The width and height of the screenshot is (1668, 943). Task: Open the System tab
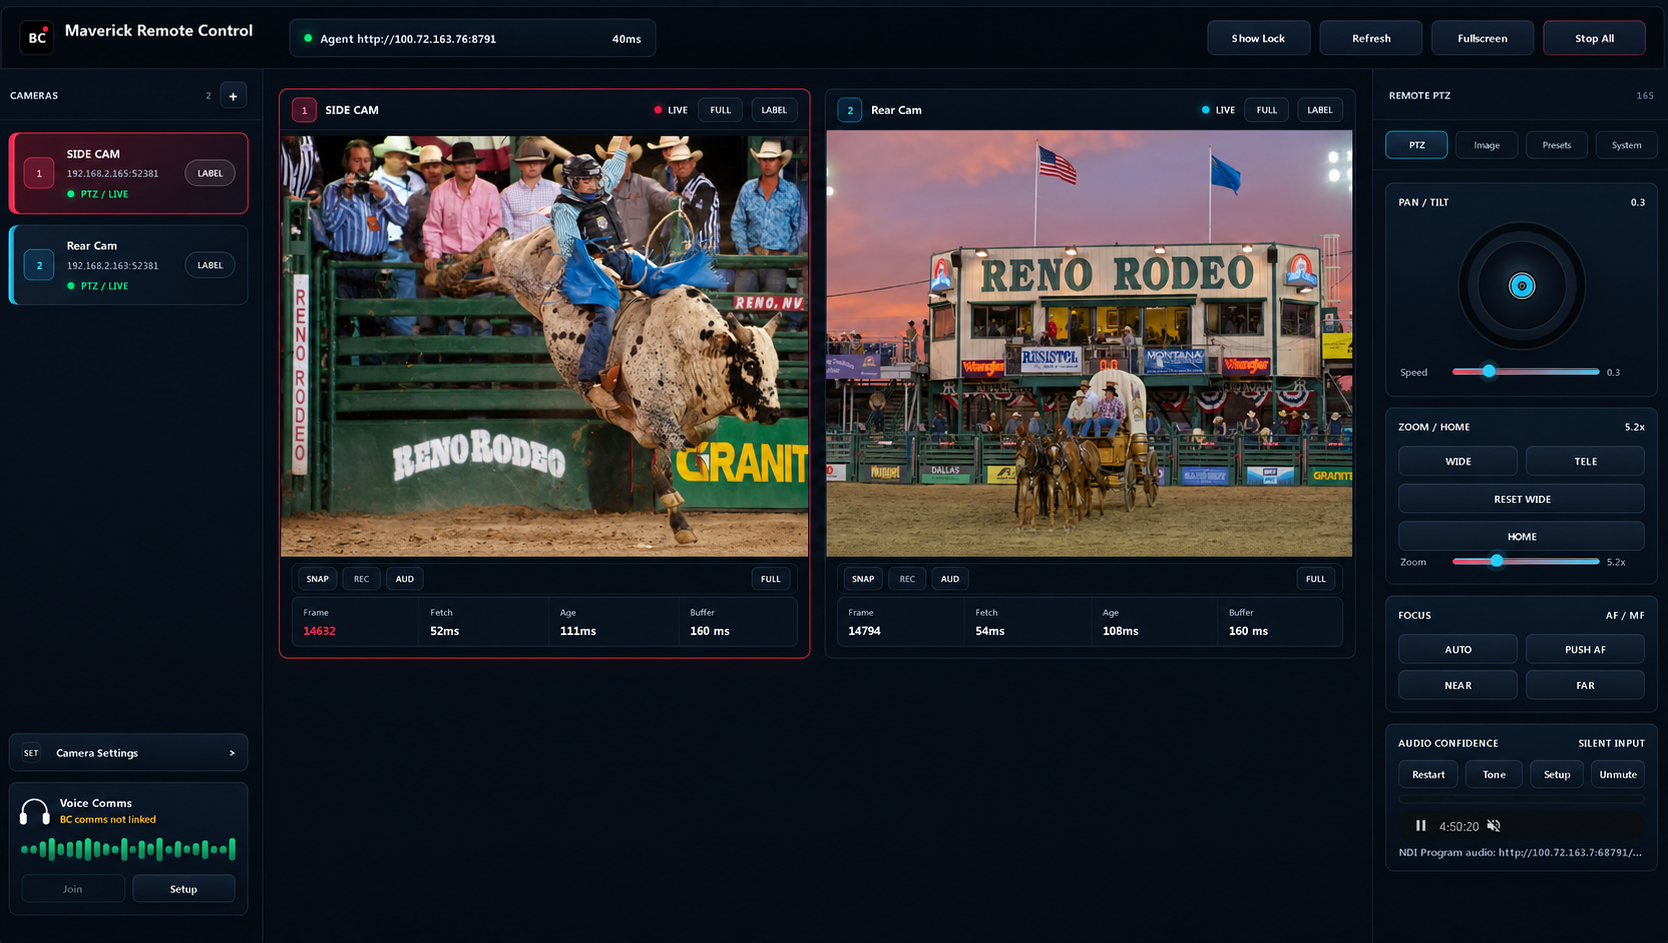pos(1627,145)
